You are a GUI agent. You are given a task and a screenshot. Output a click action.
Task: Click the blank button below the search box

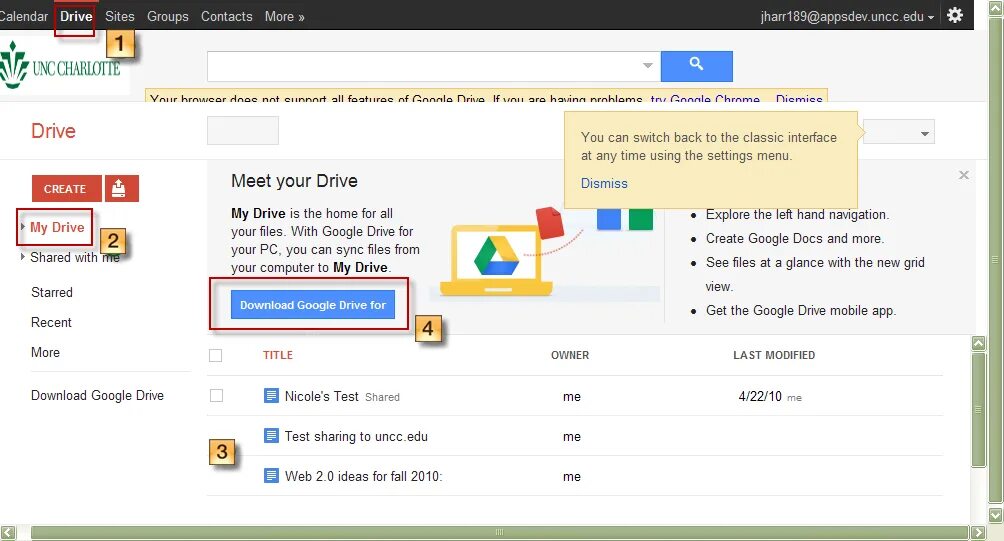pos(243,131)
